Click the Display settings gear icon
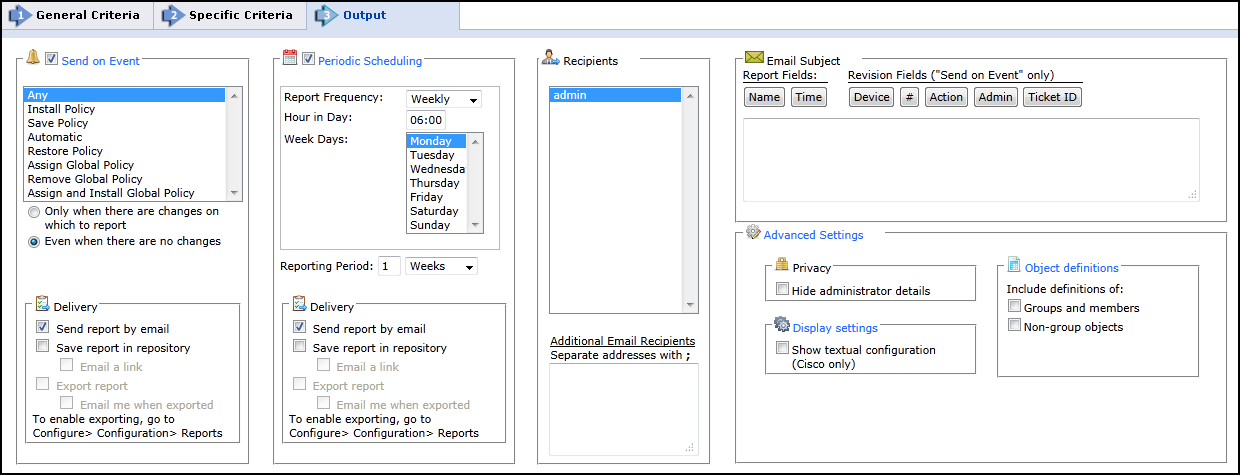The image size is (1240, 475). tap(782, 325)
